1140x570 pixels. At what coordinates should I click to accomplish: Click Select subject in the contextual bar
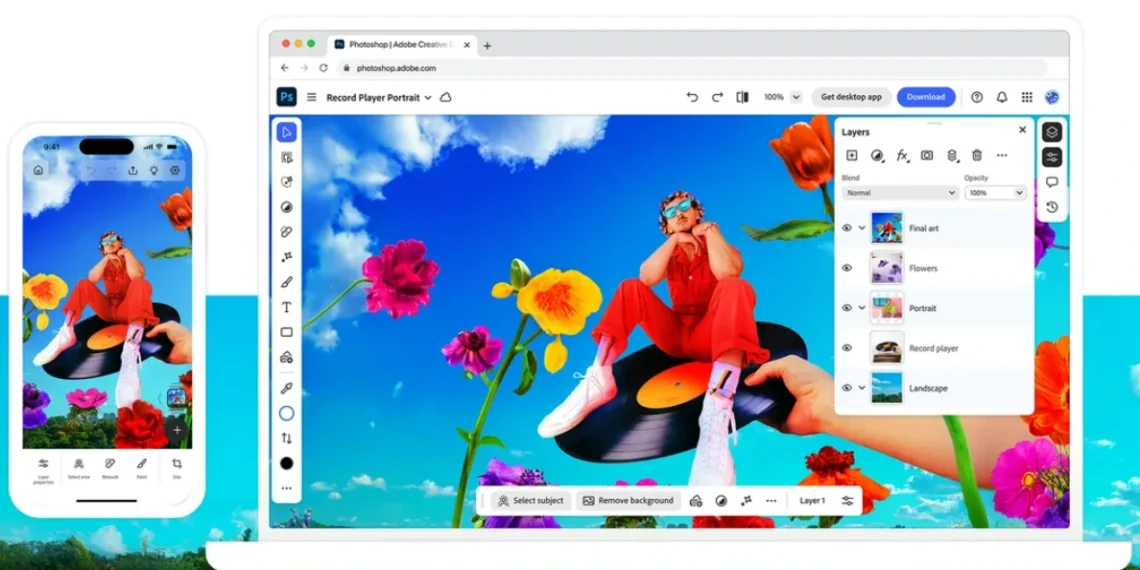coord(531,500)
